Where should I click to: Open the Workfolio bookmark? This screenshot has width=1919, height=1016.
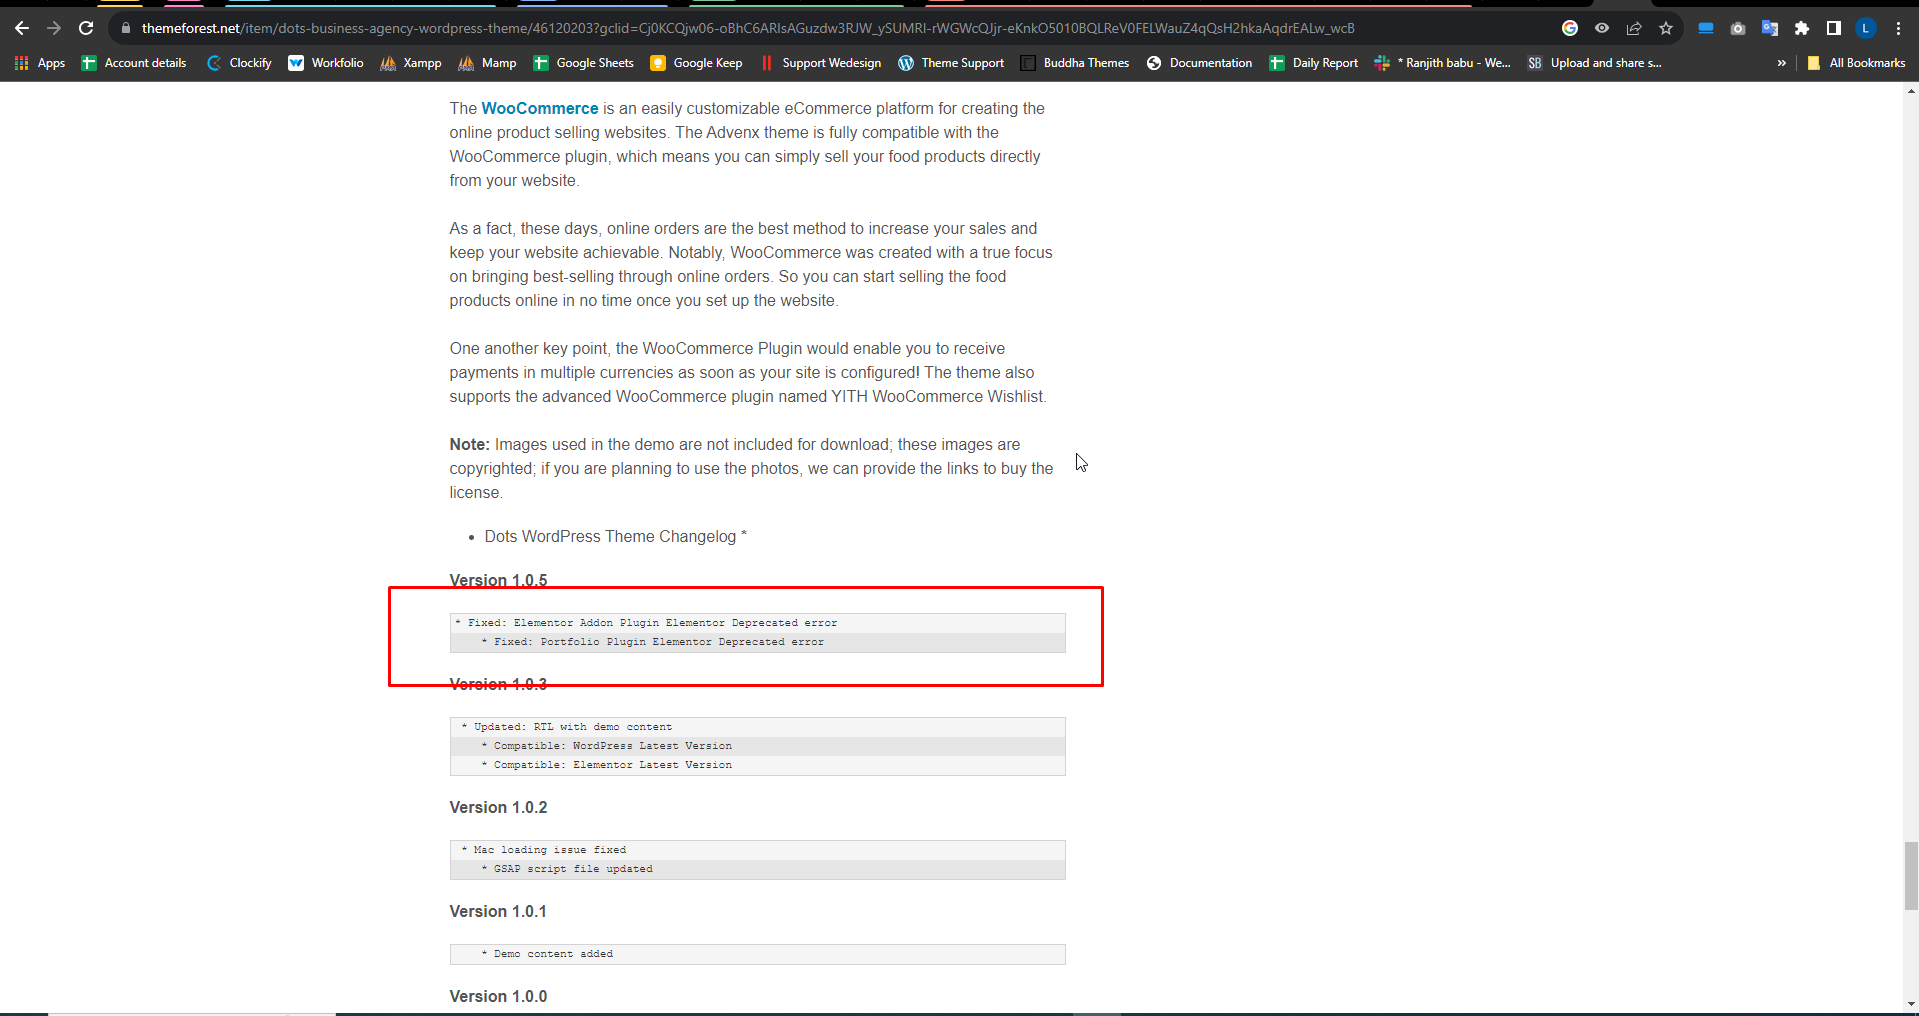[326, 63]
